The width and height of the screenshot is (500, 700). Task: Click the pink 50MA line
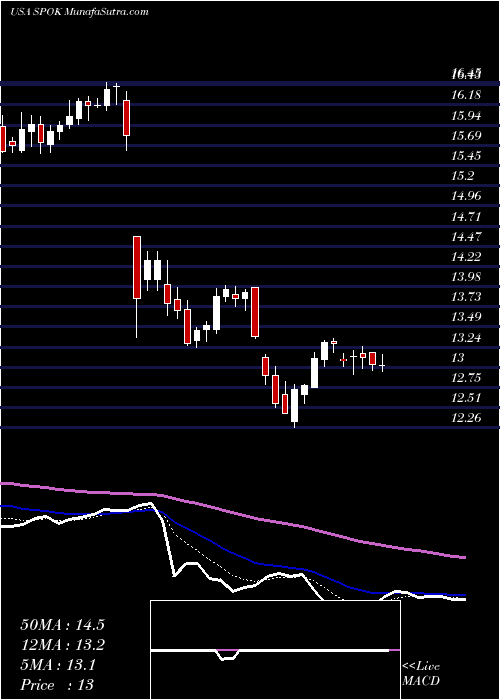233,512
